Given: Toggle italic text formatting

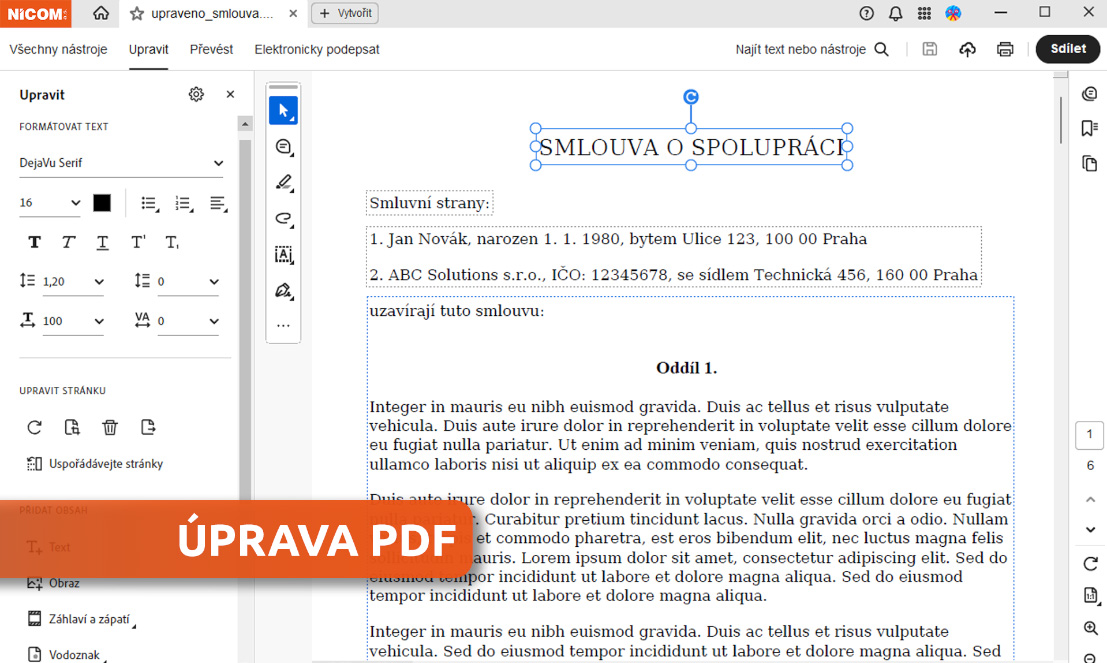Looking at the screenshot, I should (x=68, y=242).
